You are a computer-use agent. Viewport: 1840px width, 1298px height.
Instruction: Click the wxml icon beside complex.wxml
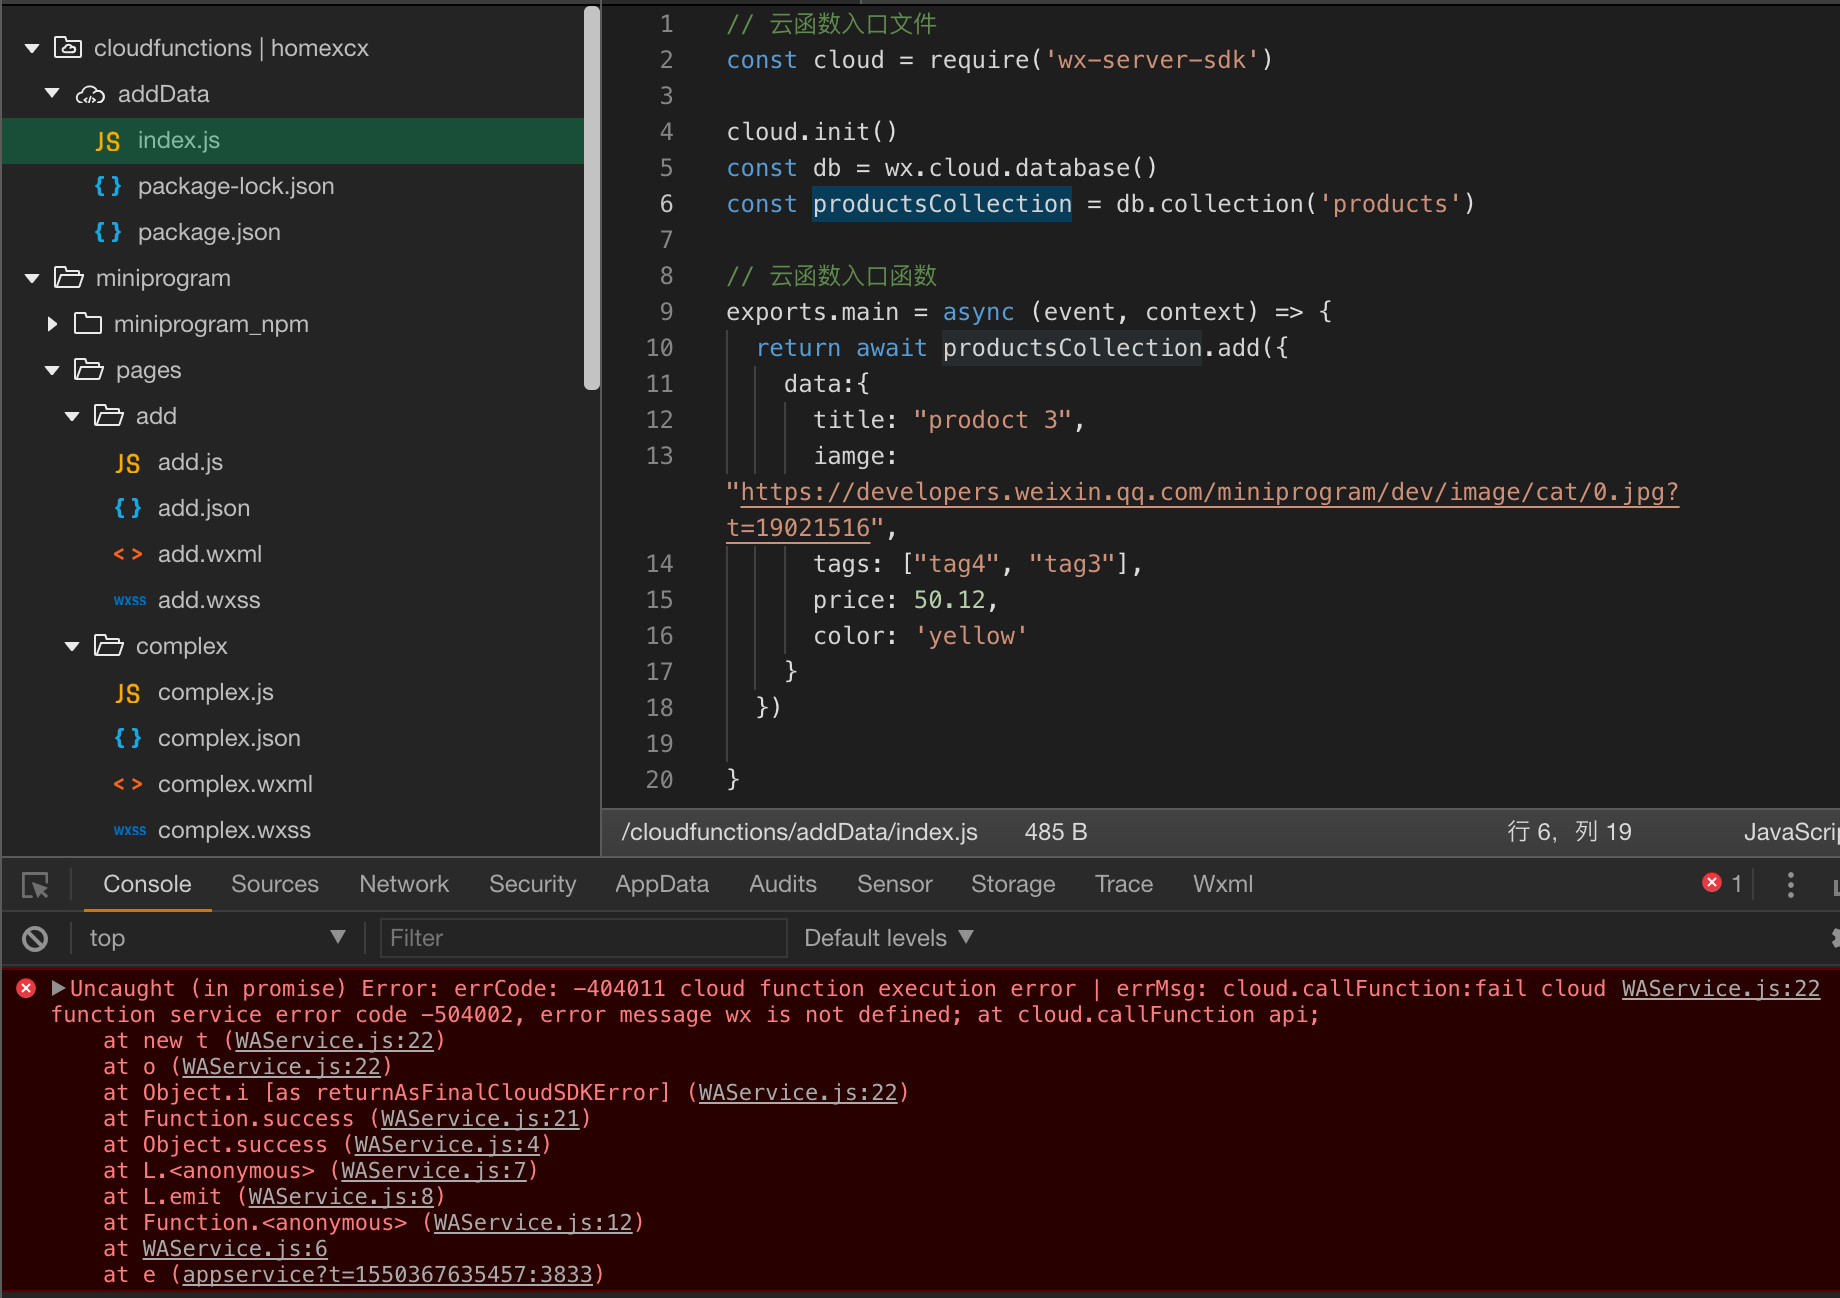[x=128, y=784]
